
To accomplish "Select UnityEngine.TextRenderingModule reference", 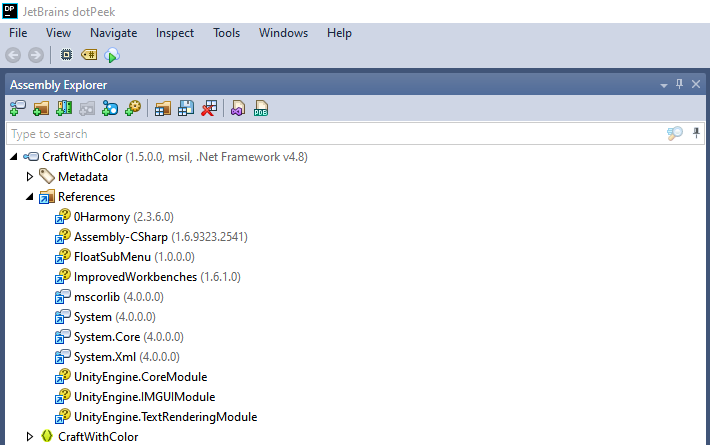I will coord(165,416).
